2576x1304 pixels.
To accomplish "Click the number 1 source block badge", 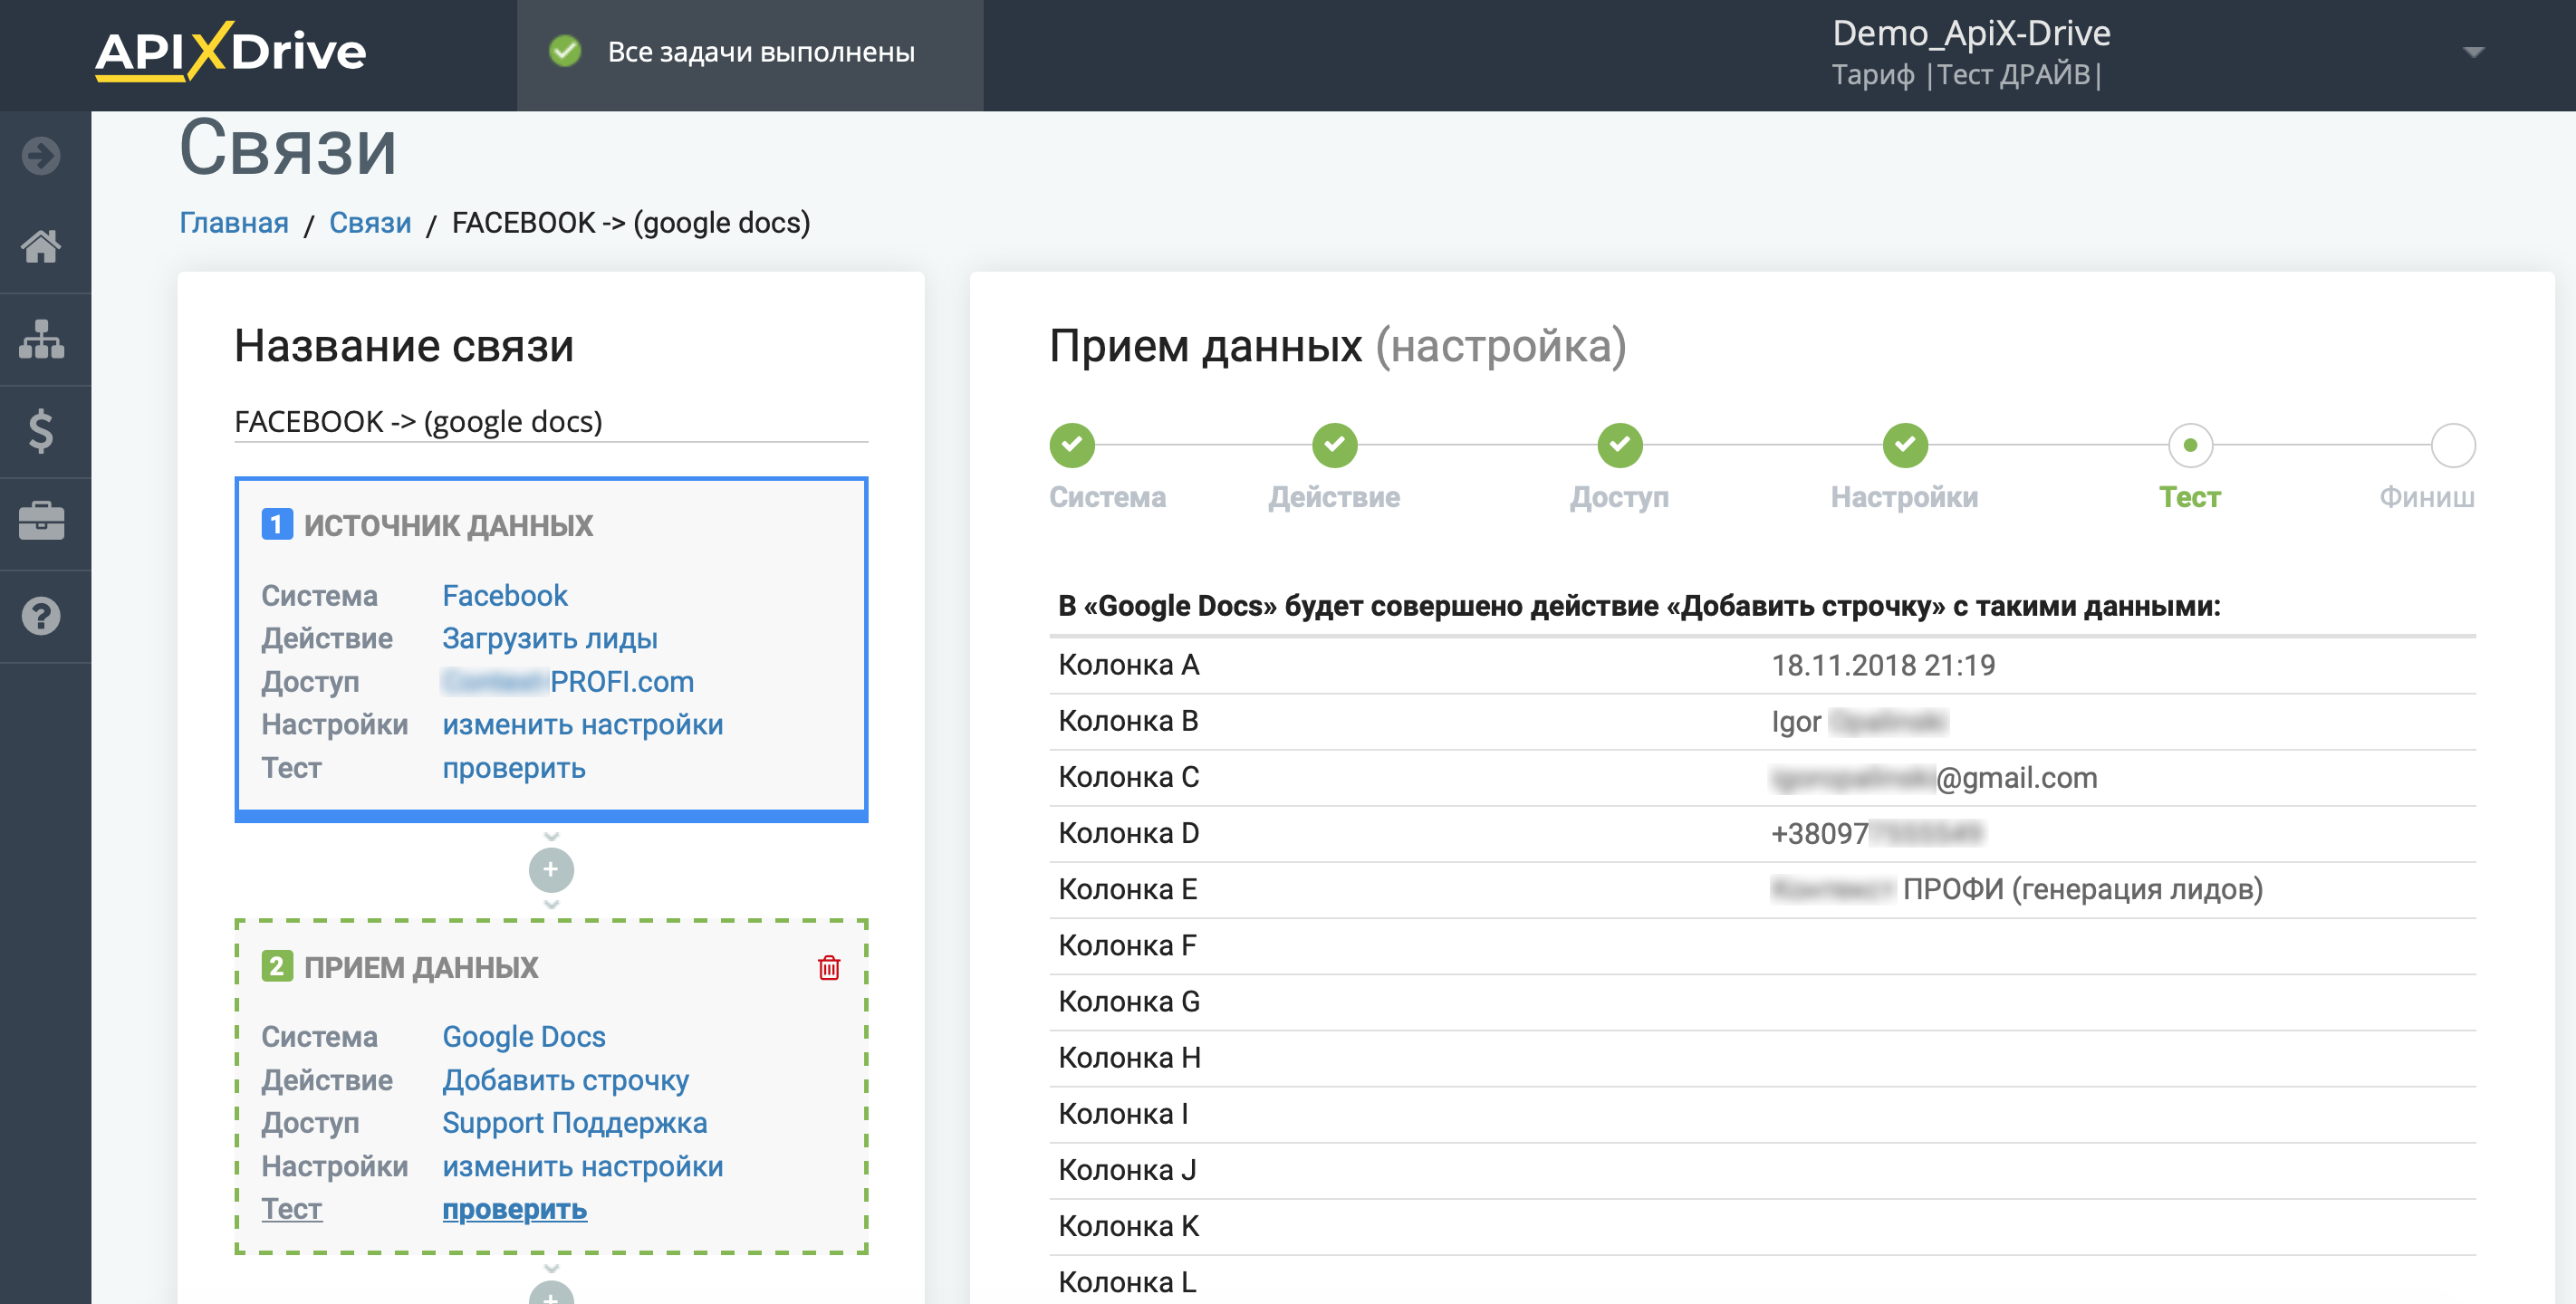I will pyautogui.click(x=277, y=525).
